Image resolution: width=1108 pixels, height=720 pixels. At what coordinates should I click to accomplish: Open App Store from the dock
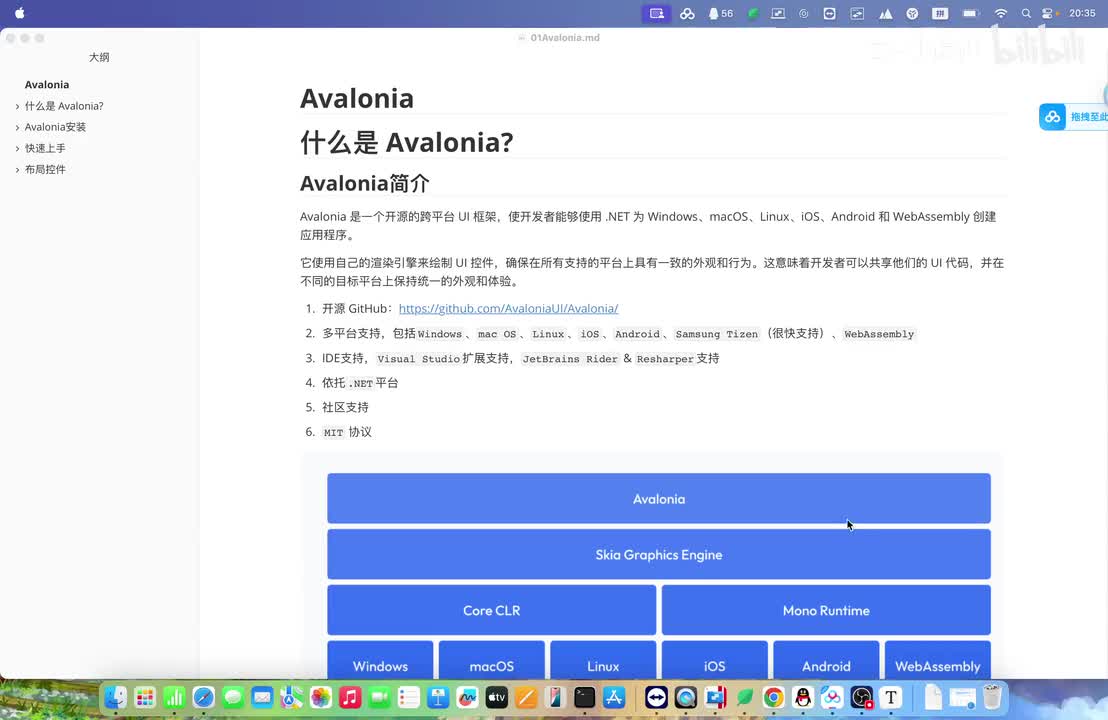(x=614, y=698)
